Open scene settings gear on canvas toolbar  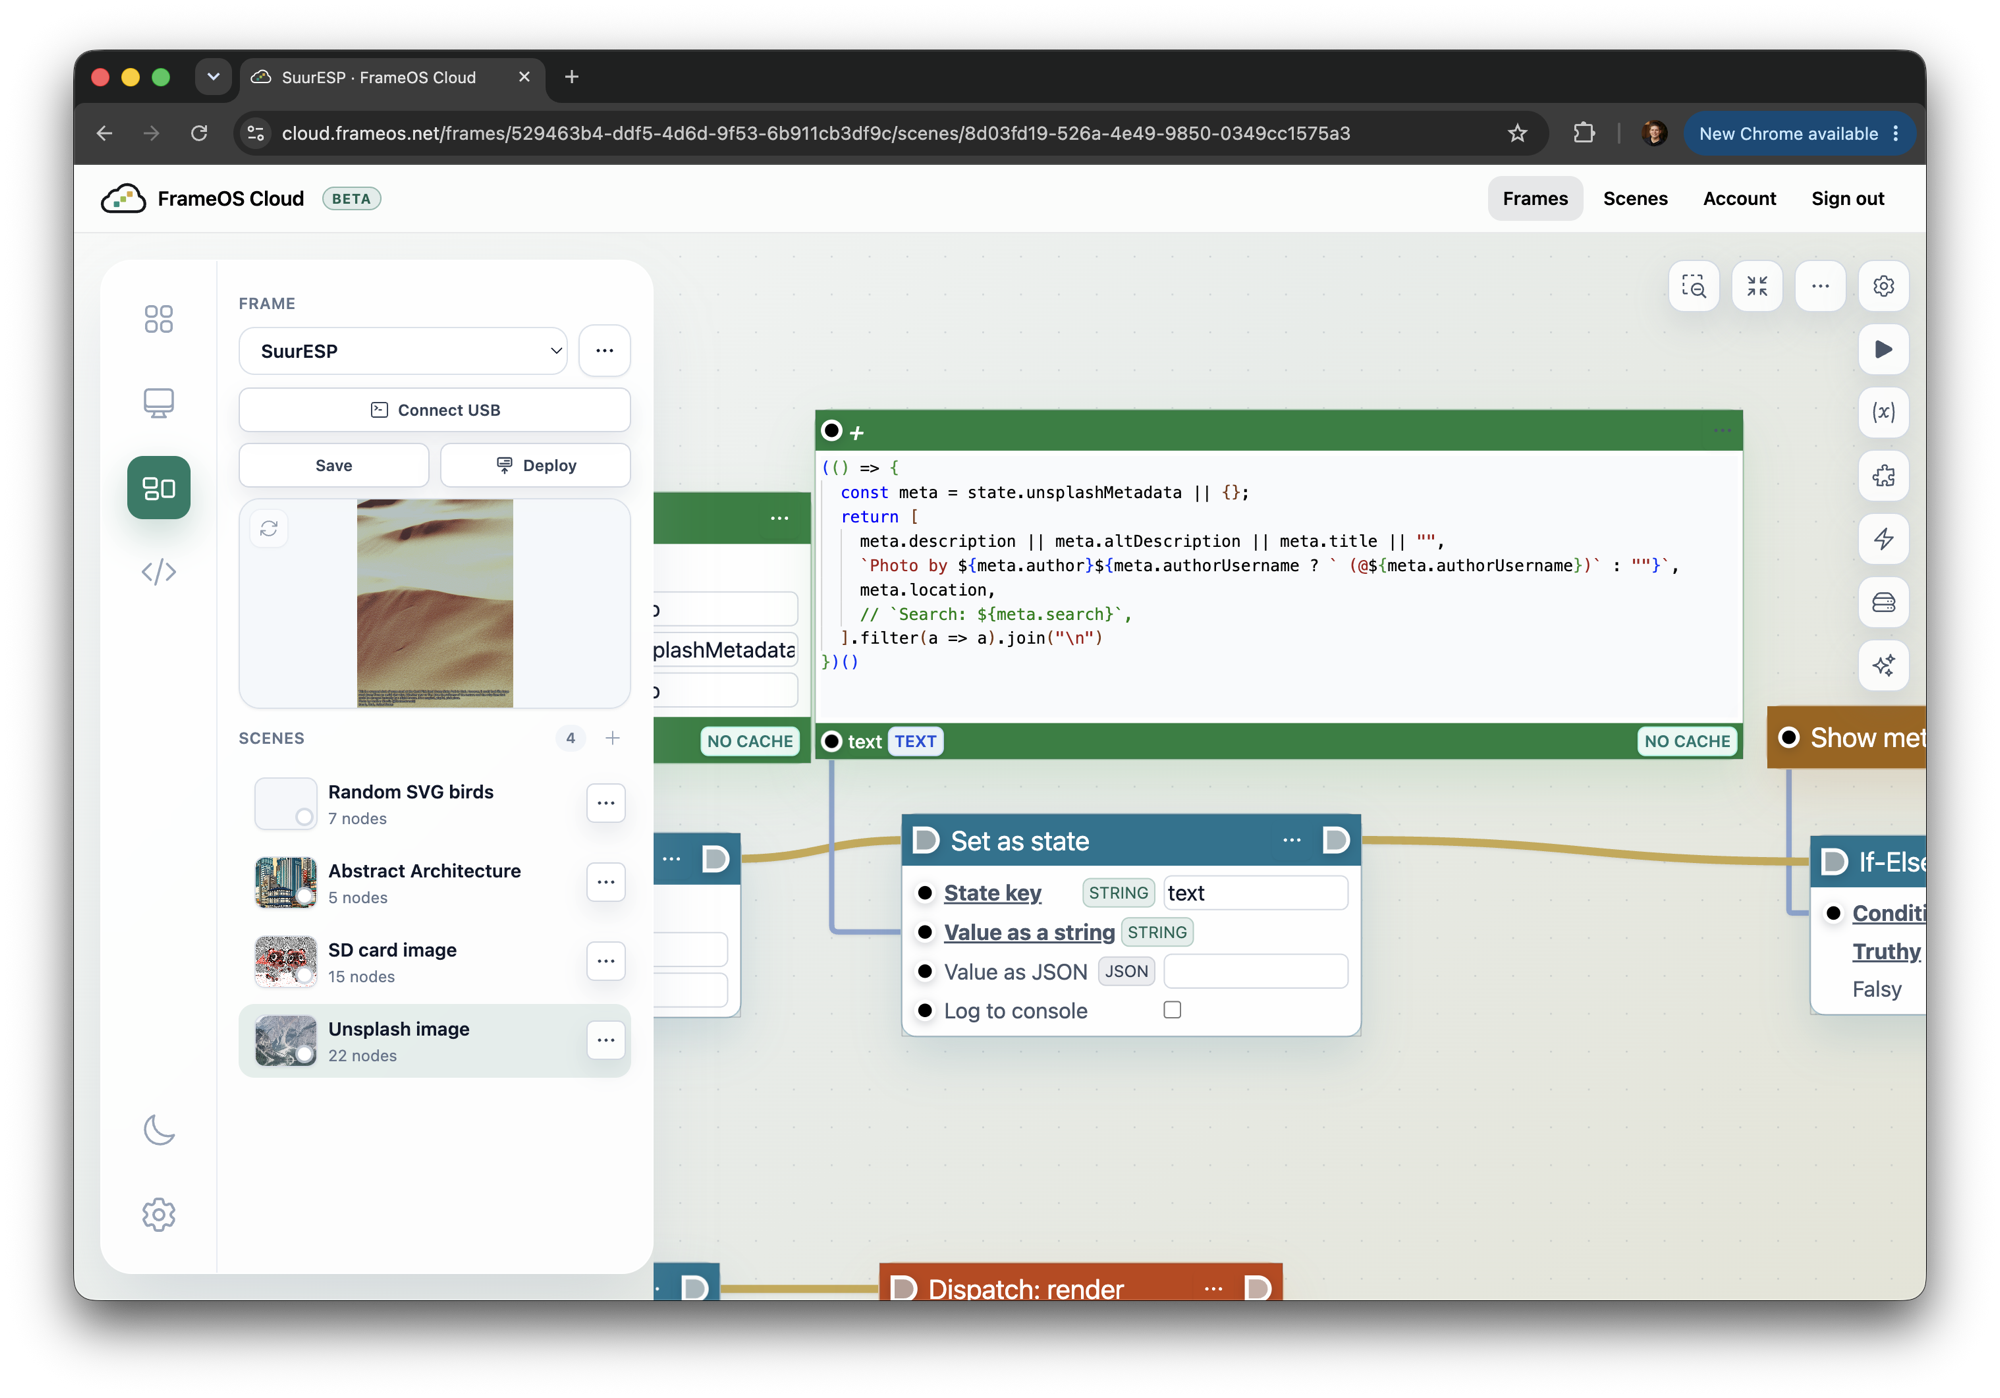point(1884,287)
